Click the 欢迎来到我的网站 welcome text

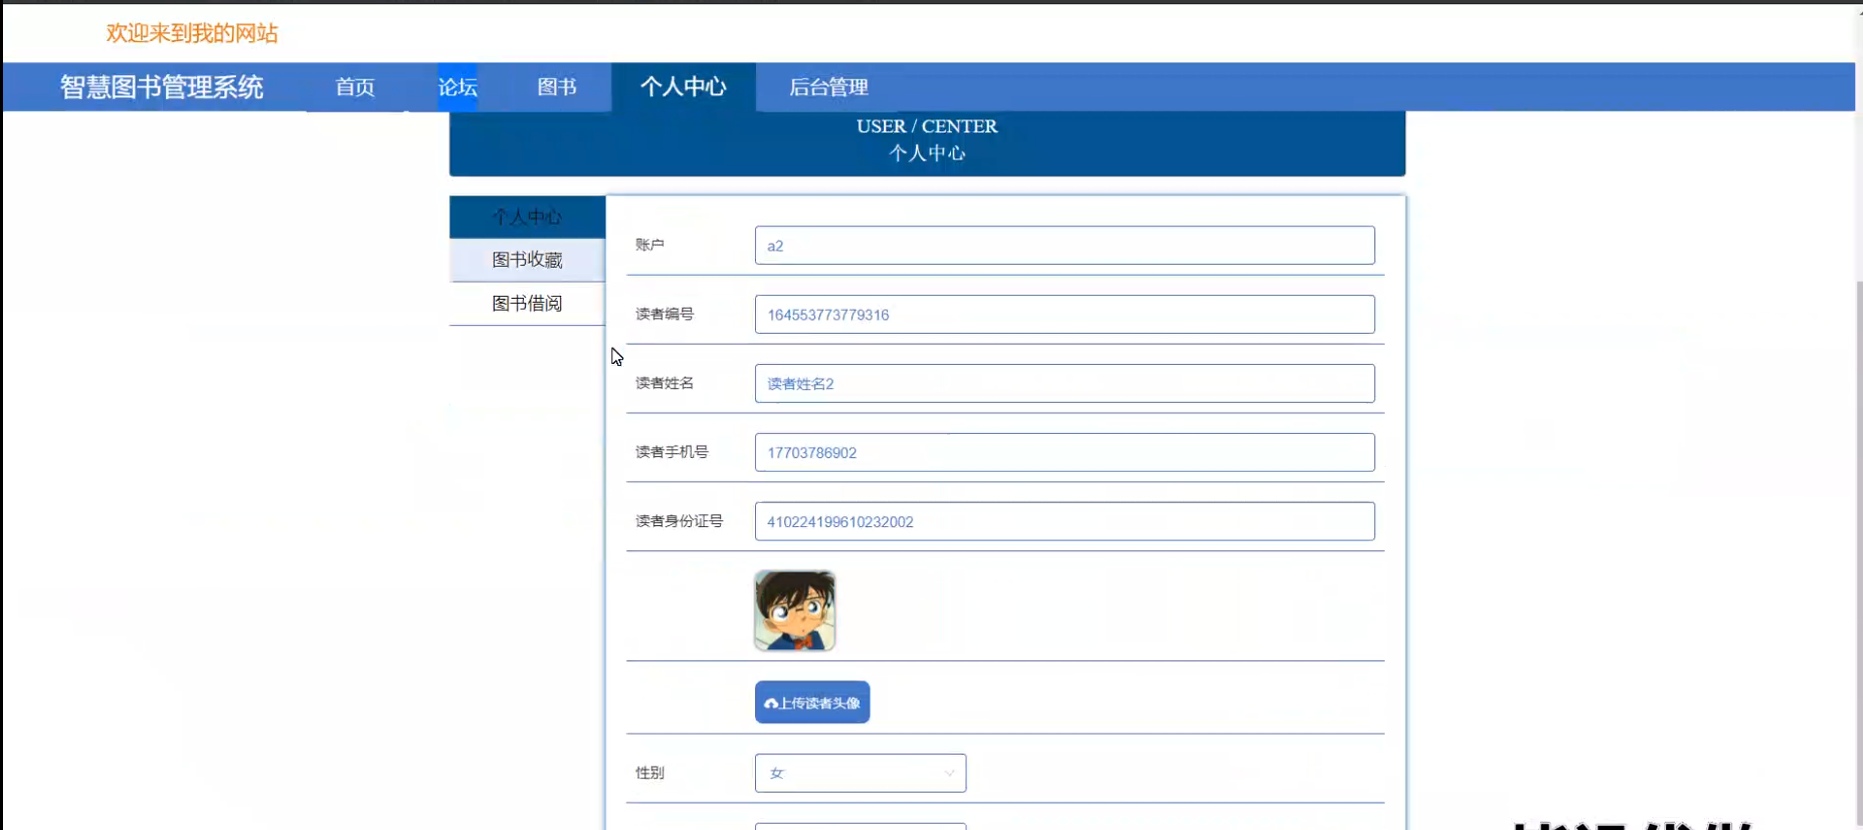[192, 33]
